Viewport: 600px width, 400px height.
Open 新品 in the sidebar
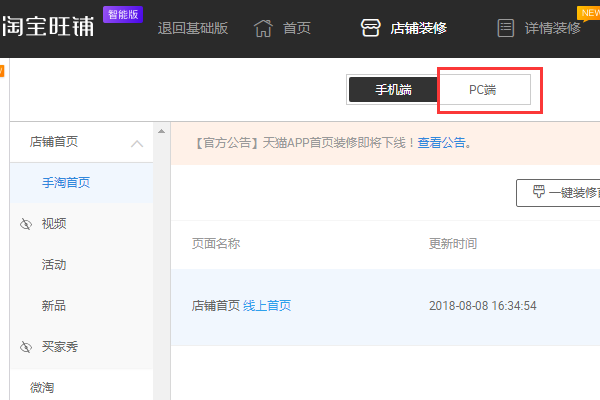[x=54, y=305]
